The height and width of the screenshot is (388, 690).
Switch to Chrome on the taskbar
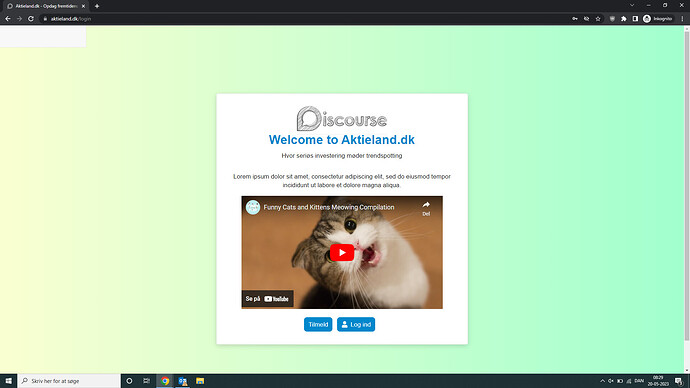point(165,381)
